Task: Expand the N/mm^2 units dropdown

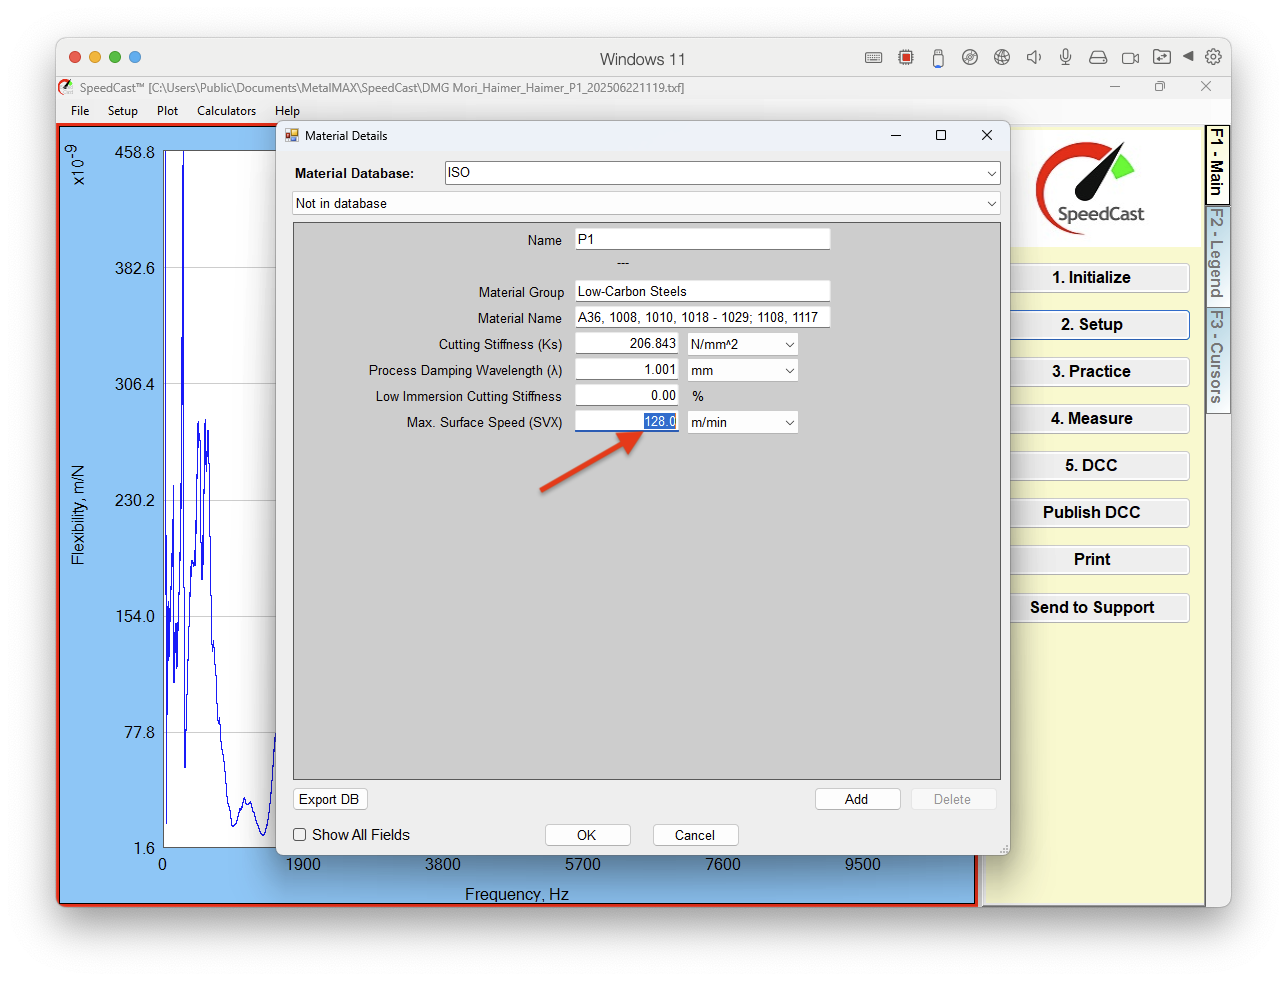Action: 743,344
